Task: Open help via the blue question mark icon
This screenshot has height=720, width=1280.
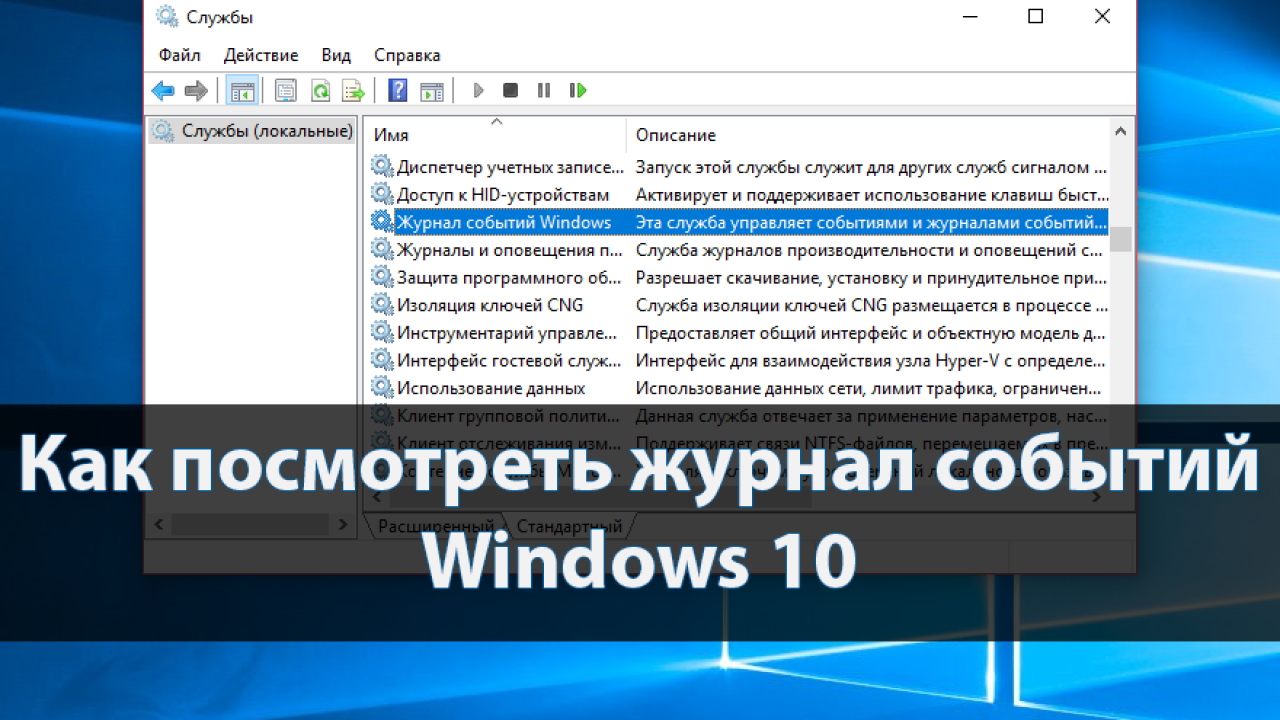Action: 398,91
